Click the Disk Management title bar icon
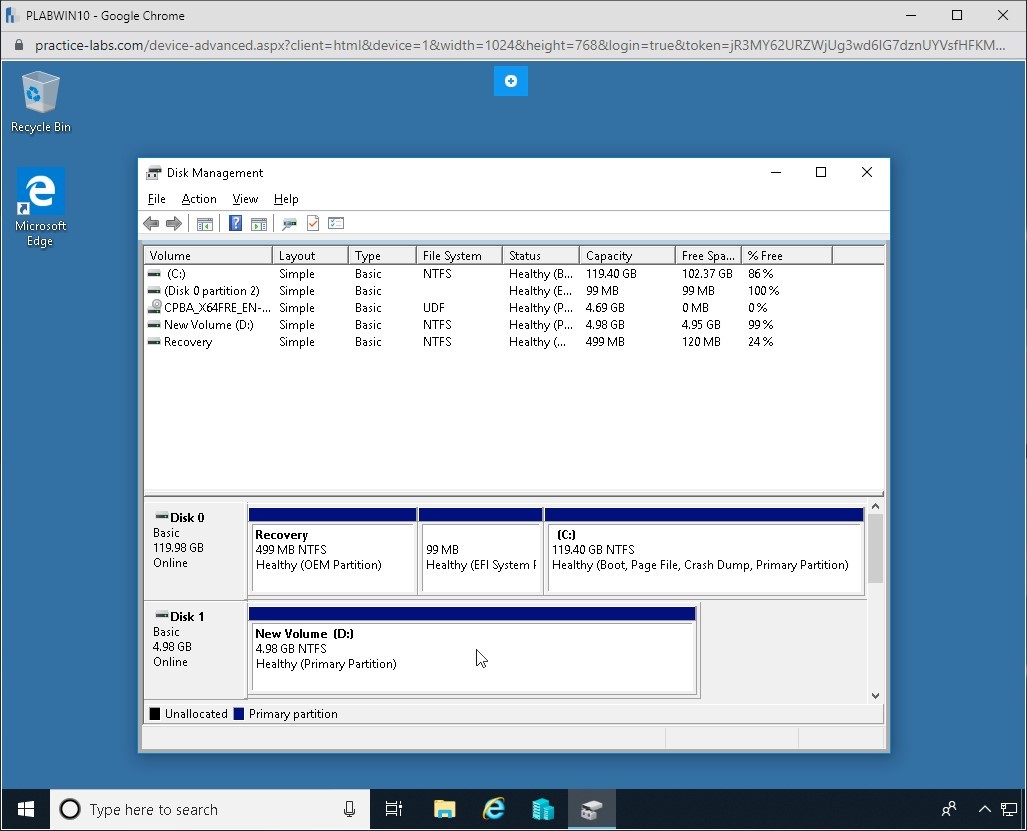The width and height of the screenshot is (1027, 831). pyautogui.click(x=153, y=173)
